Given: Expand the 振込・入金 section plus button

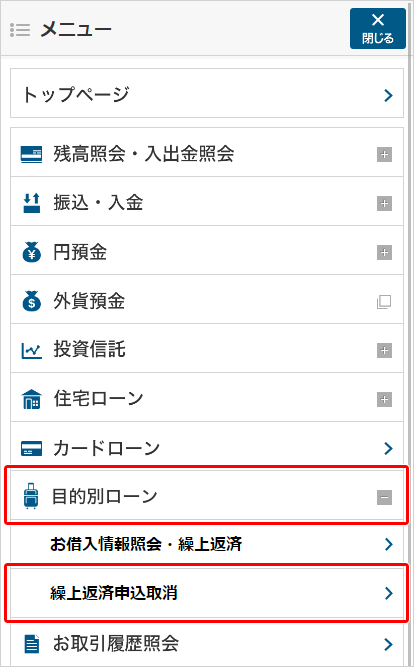Looking at the screenshot, I should tap(384, 204).
